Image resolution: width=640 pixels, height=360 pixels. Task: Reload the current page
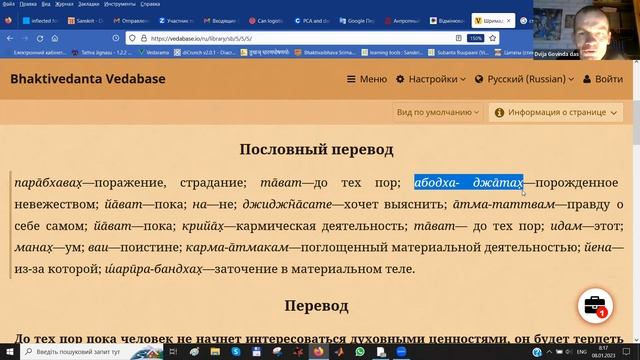40,38
